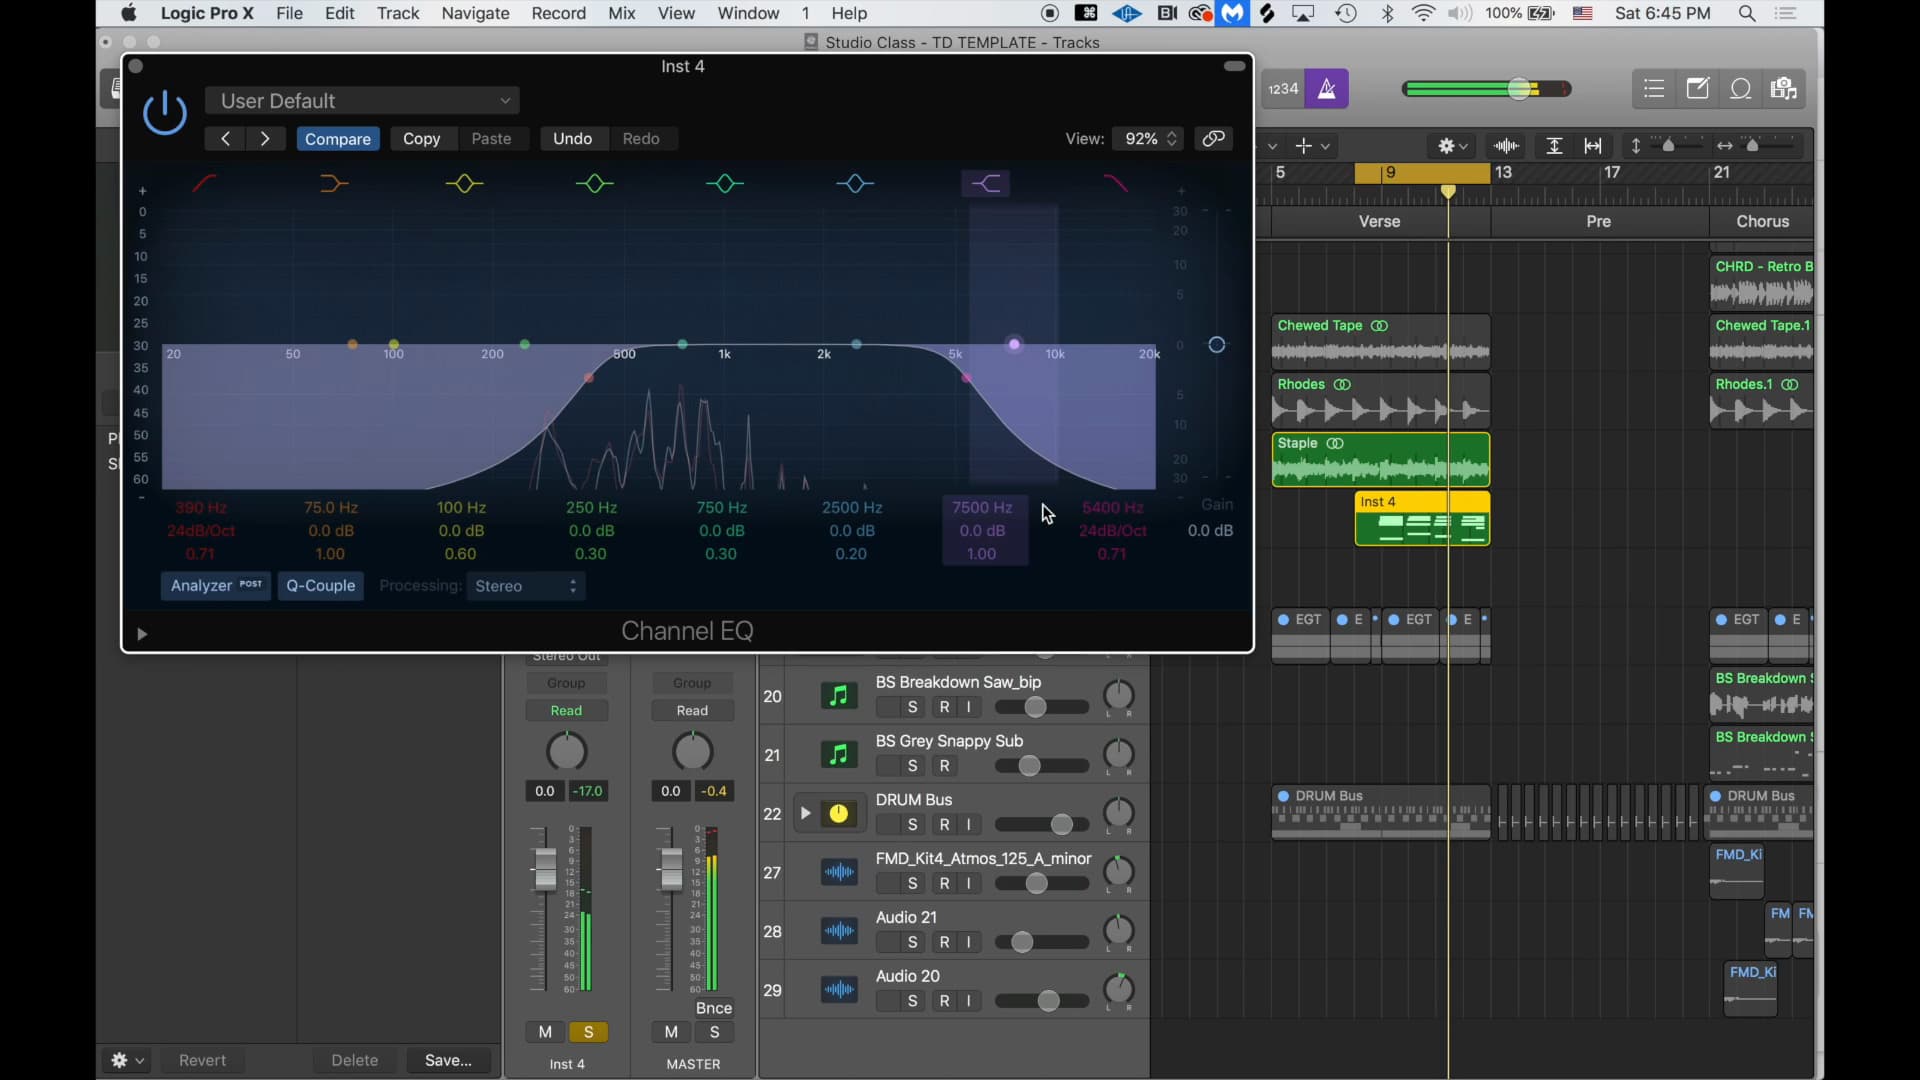Open the Navigate menu

pyautogui.click(x=475, y=13)
